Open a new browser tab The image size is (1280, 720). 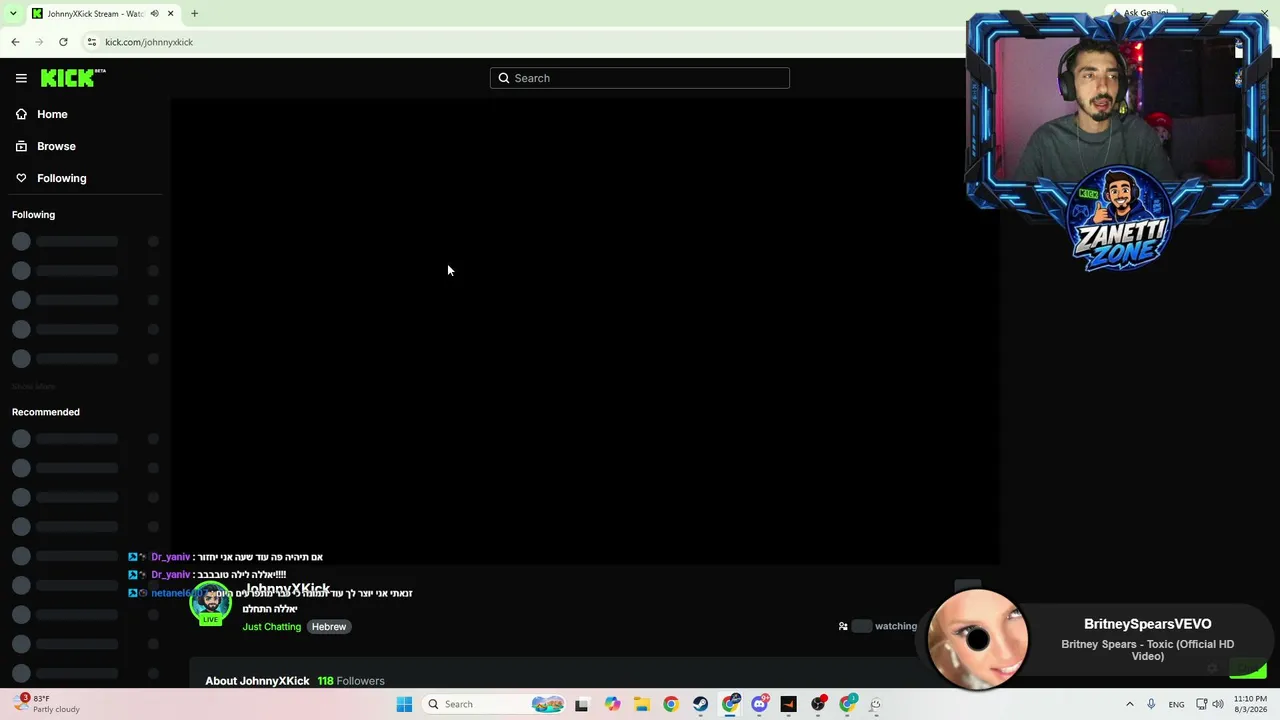194,14
